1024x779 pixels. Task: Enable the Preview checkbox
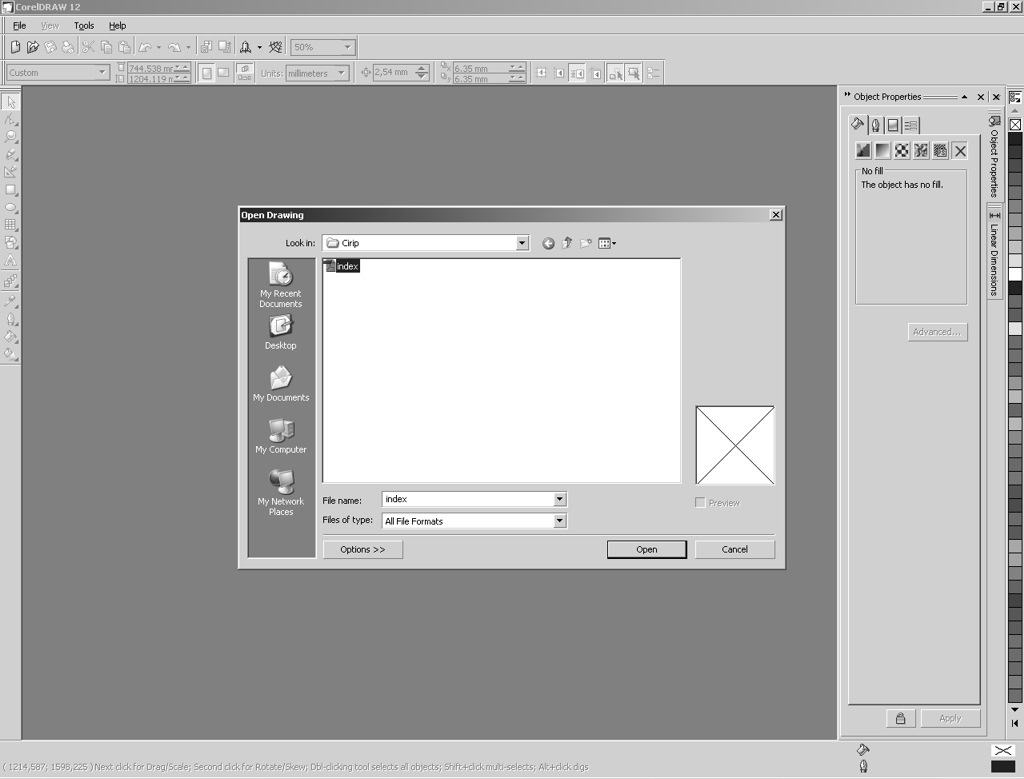tap(700, 503)
